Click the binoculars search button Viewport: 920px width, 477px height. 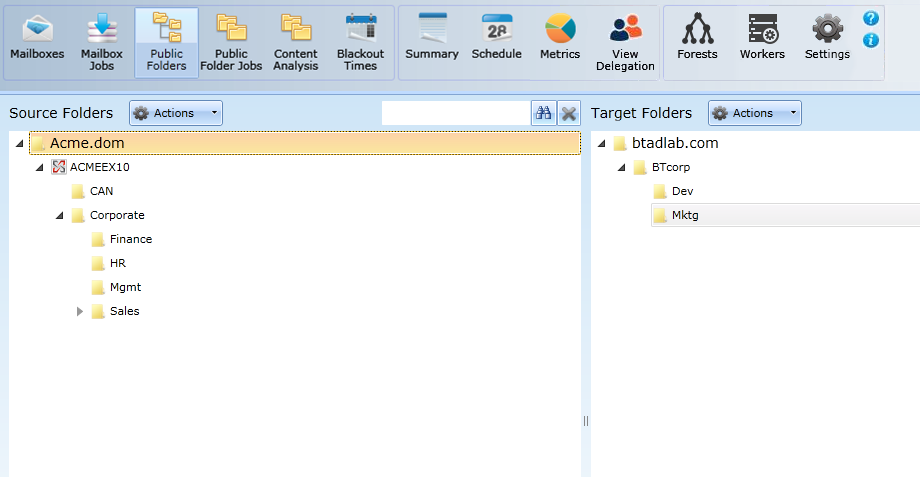[x=544, y=113]
